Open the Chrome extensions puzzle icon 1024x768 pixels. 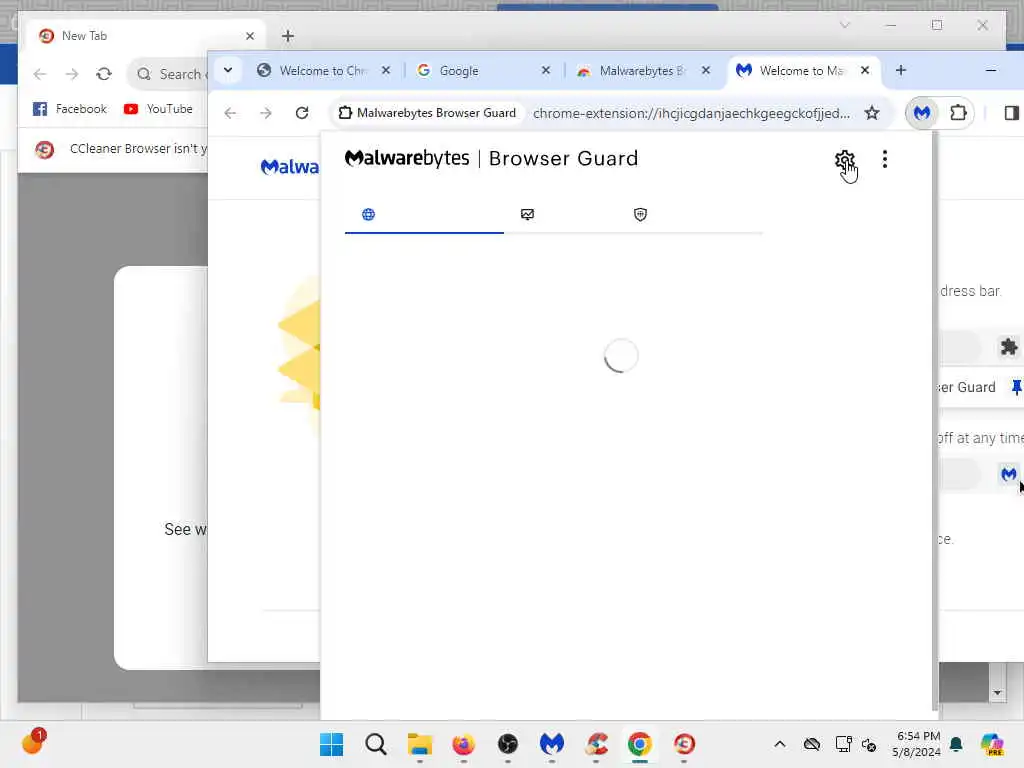click(958, 113)
